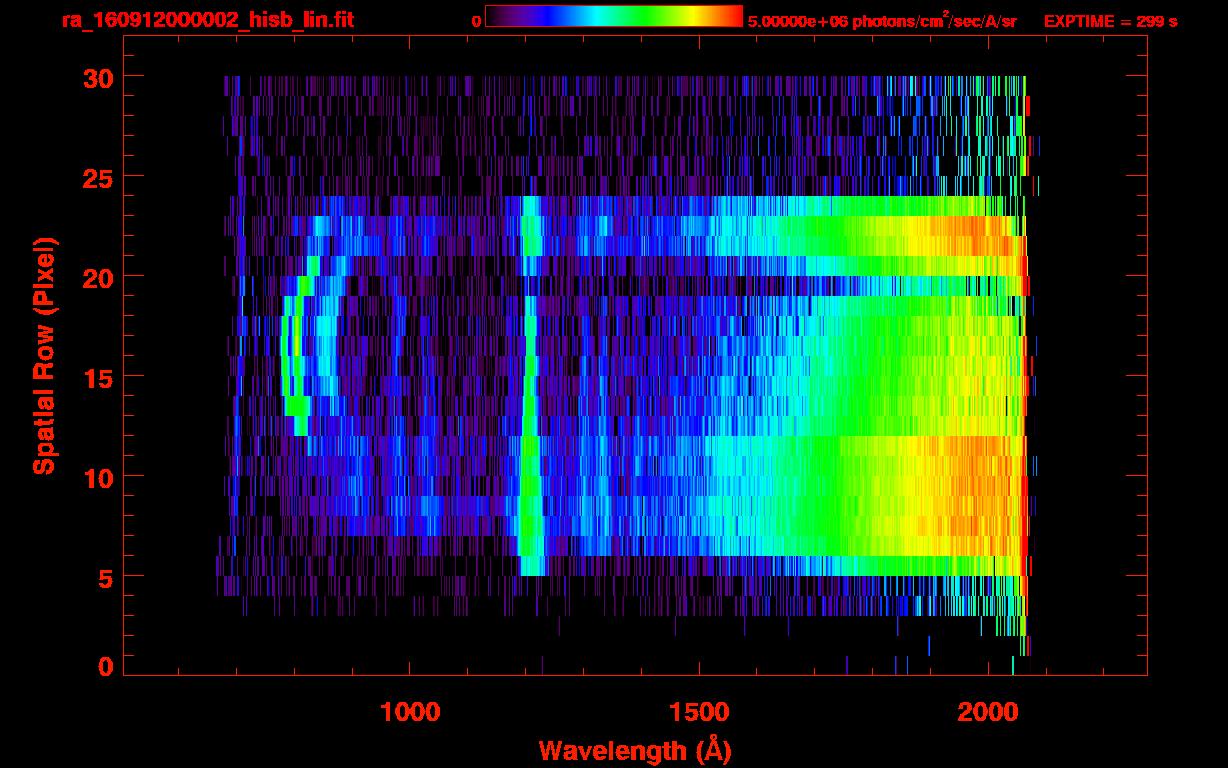Click the EXPTIME = 299 s text
1228x768 pixels.
[1110, 21]
